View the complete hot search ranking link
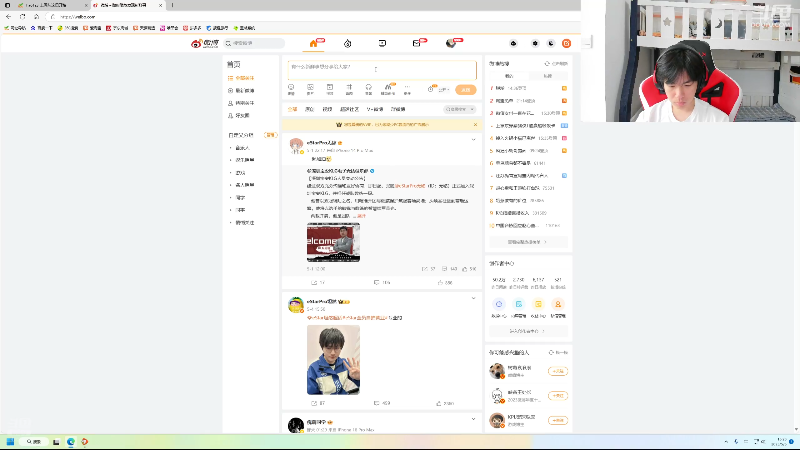 point(528,242)
